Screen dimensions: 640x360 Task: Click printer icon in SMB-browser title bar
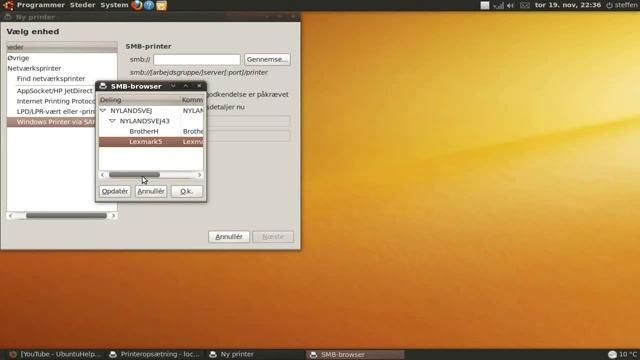pos(103,86)
